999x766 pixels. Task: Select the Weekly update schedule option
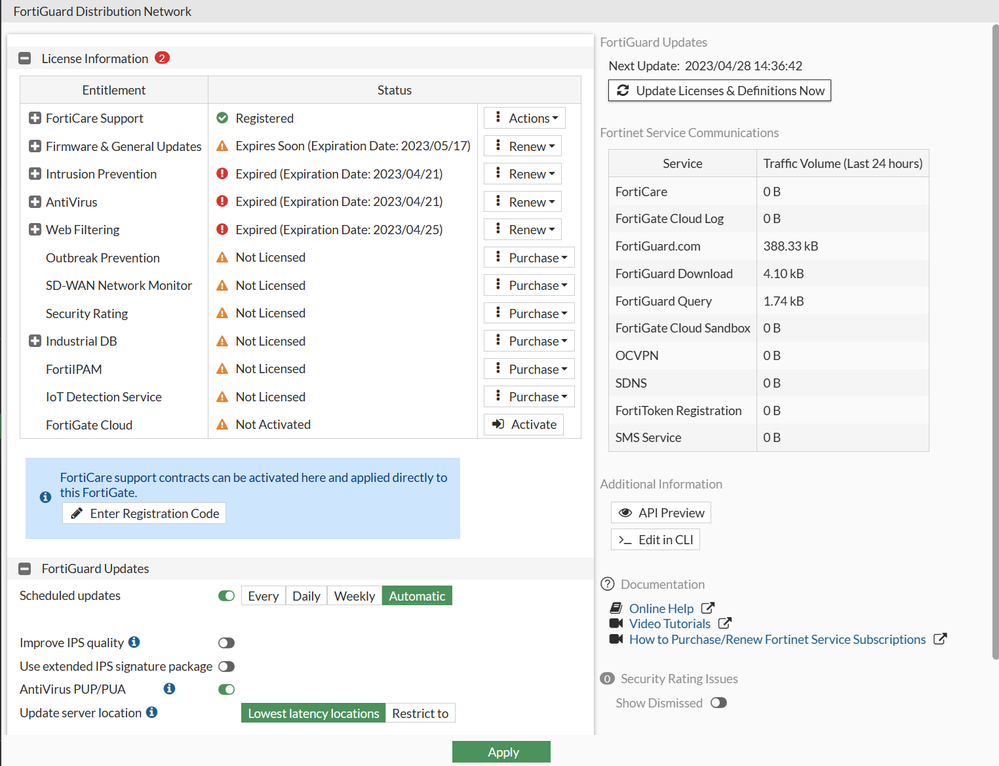[x=355, y=596]
